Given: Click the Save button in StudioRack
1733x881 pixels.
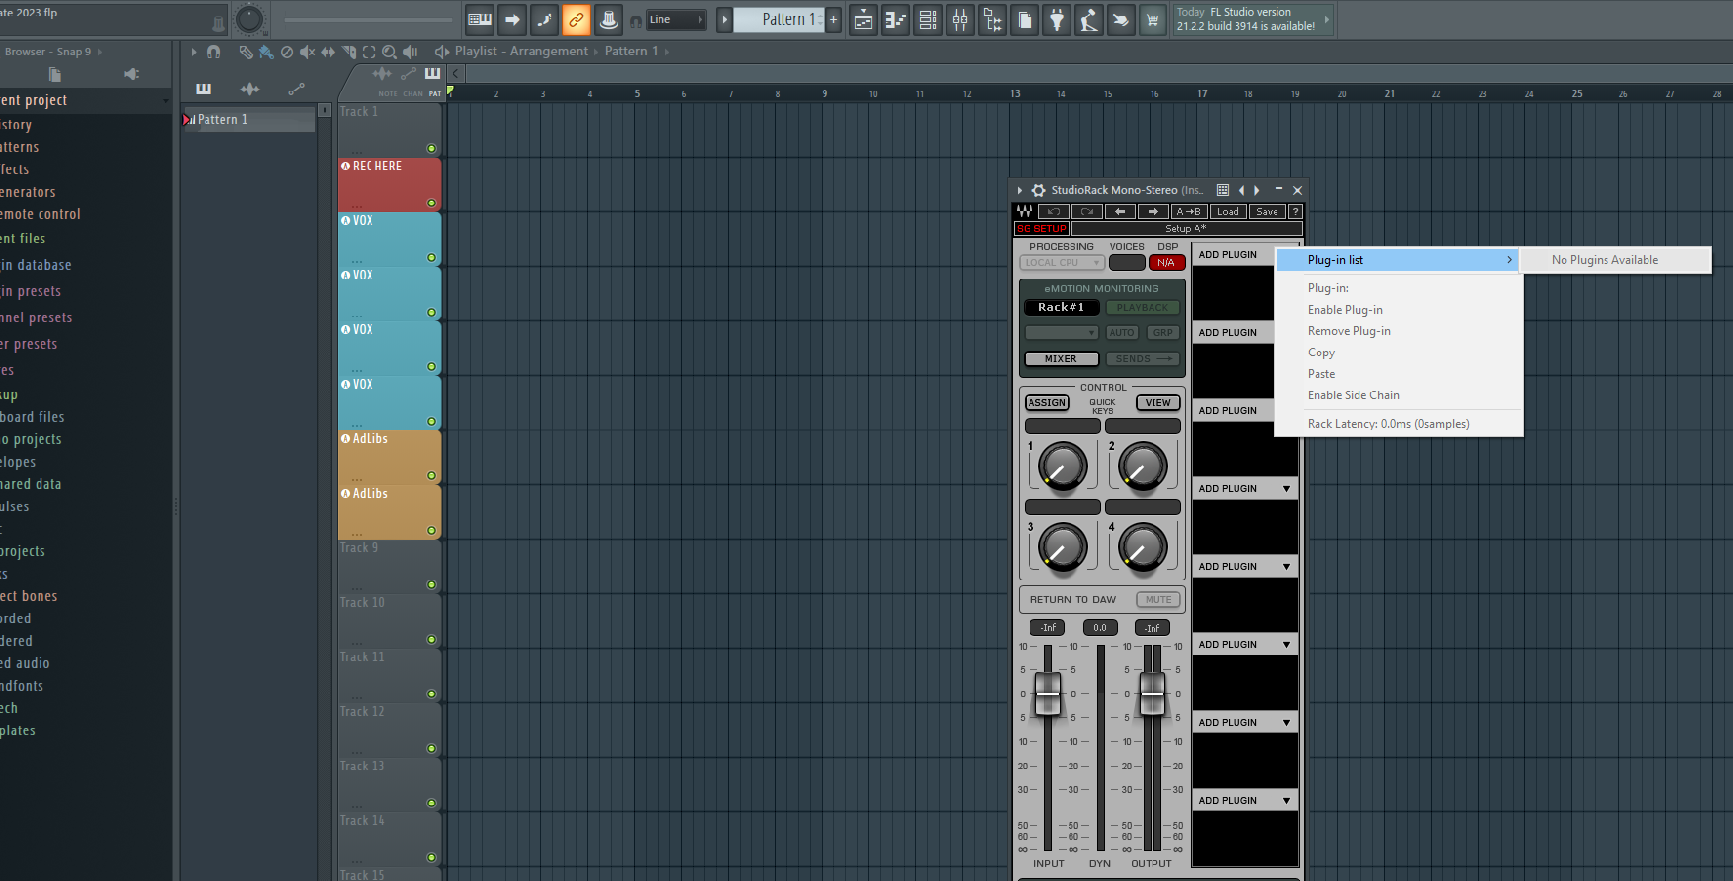Looking at the screenshot, I should pyautogui.click(x=1267, y=212).
